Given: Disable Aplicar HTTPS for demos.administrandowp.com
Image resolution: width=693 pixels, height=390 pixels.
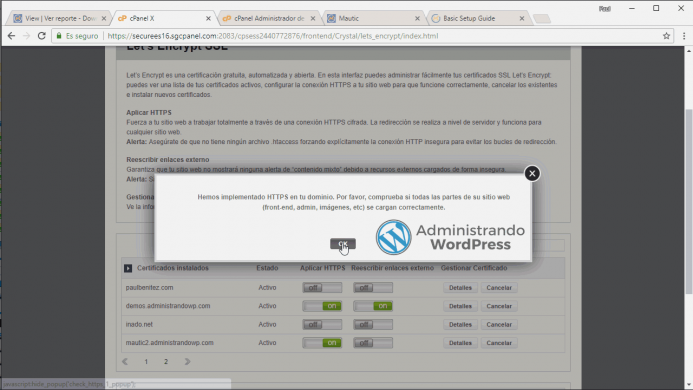Looking at the screenshot, I should [x=322, y=306].
